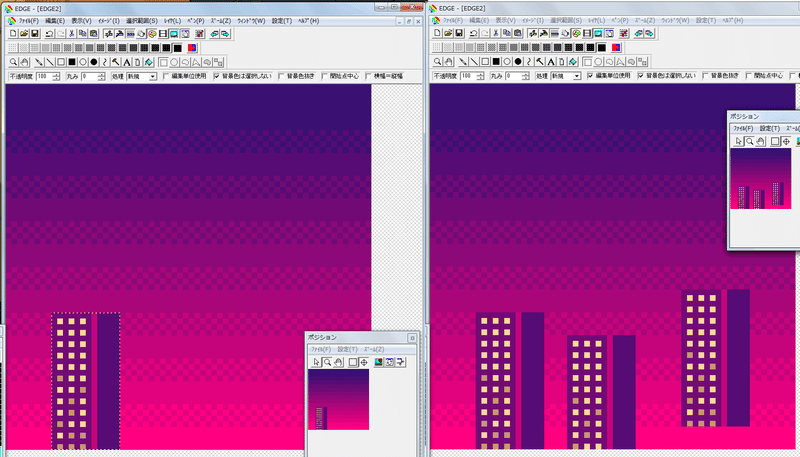
Task: Select Filled rectangle tool in left window
Action: pyautogui.click(x=72, y=62)
